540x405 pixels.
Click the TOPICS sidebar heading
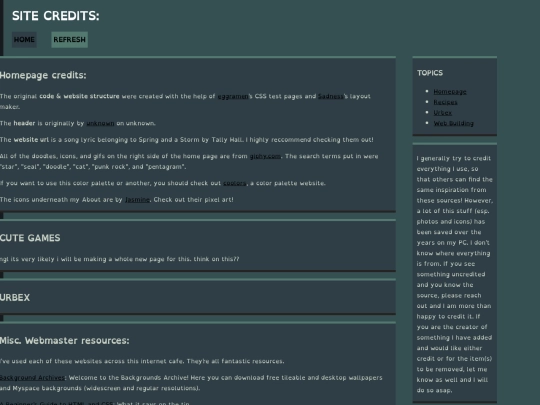pyautogui.click(x=430, y=73)
